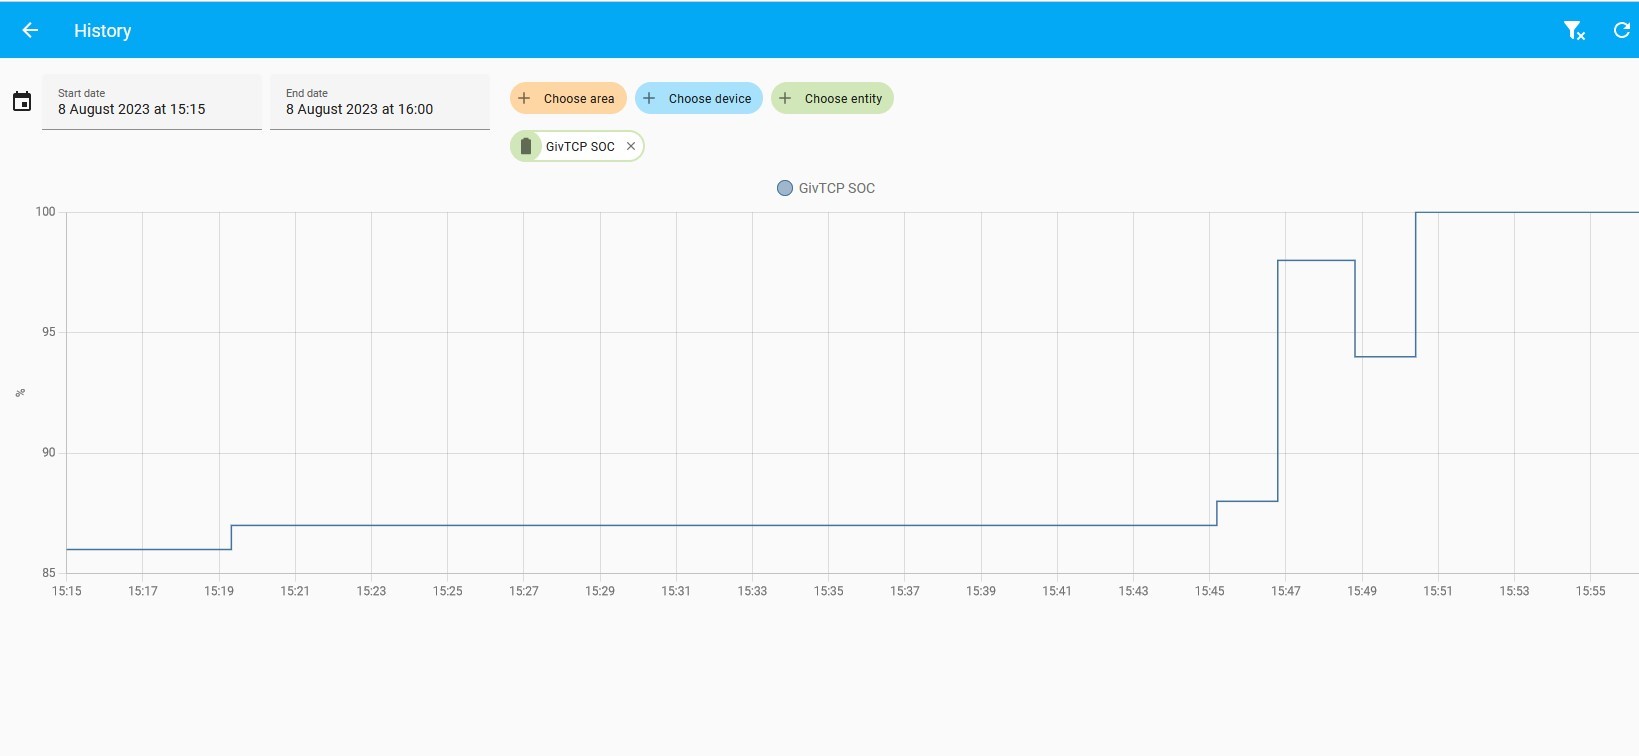The height and width of the screenshot is (756, 1639).
Task: Click the Start date field
Action: [x=152, y=102]
